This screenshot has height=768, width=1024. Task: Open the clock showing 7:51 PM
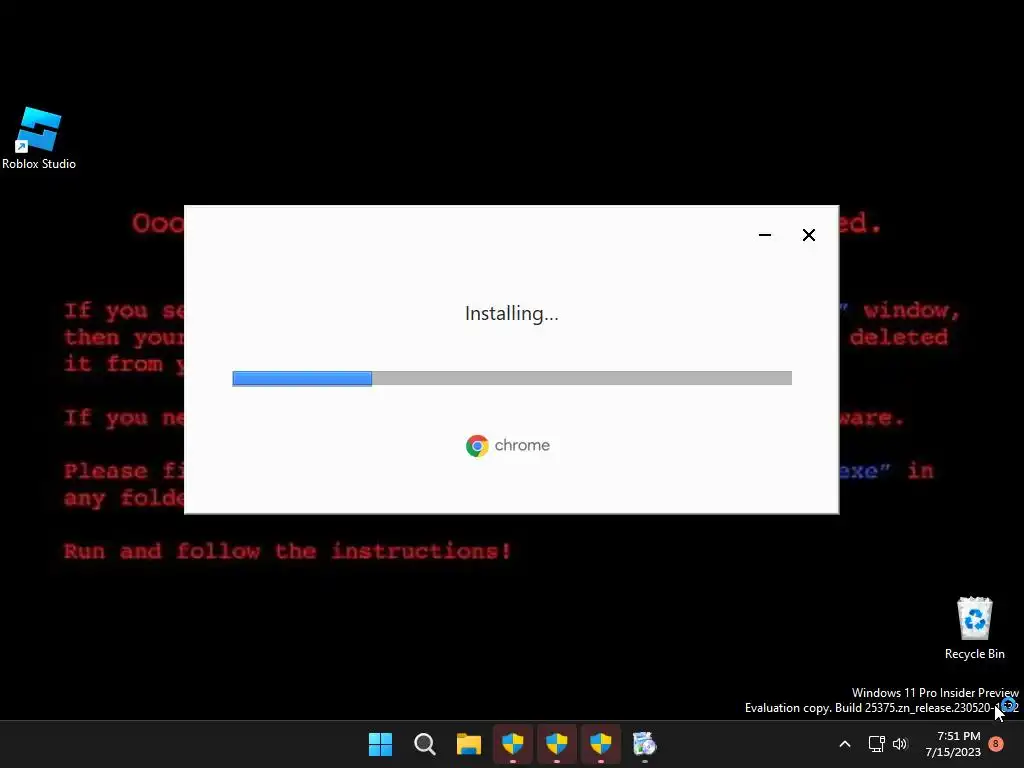tap(959, 736)
